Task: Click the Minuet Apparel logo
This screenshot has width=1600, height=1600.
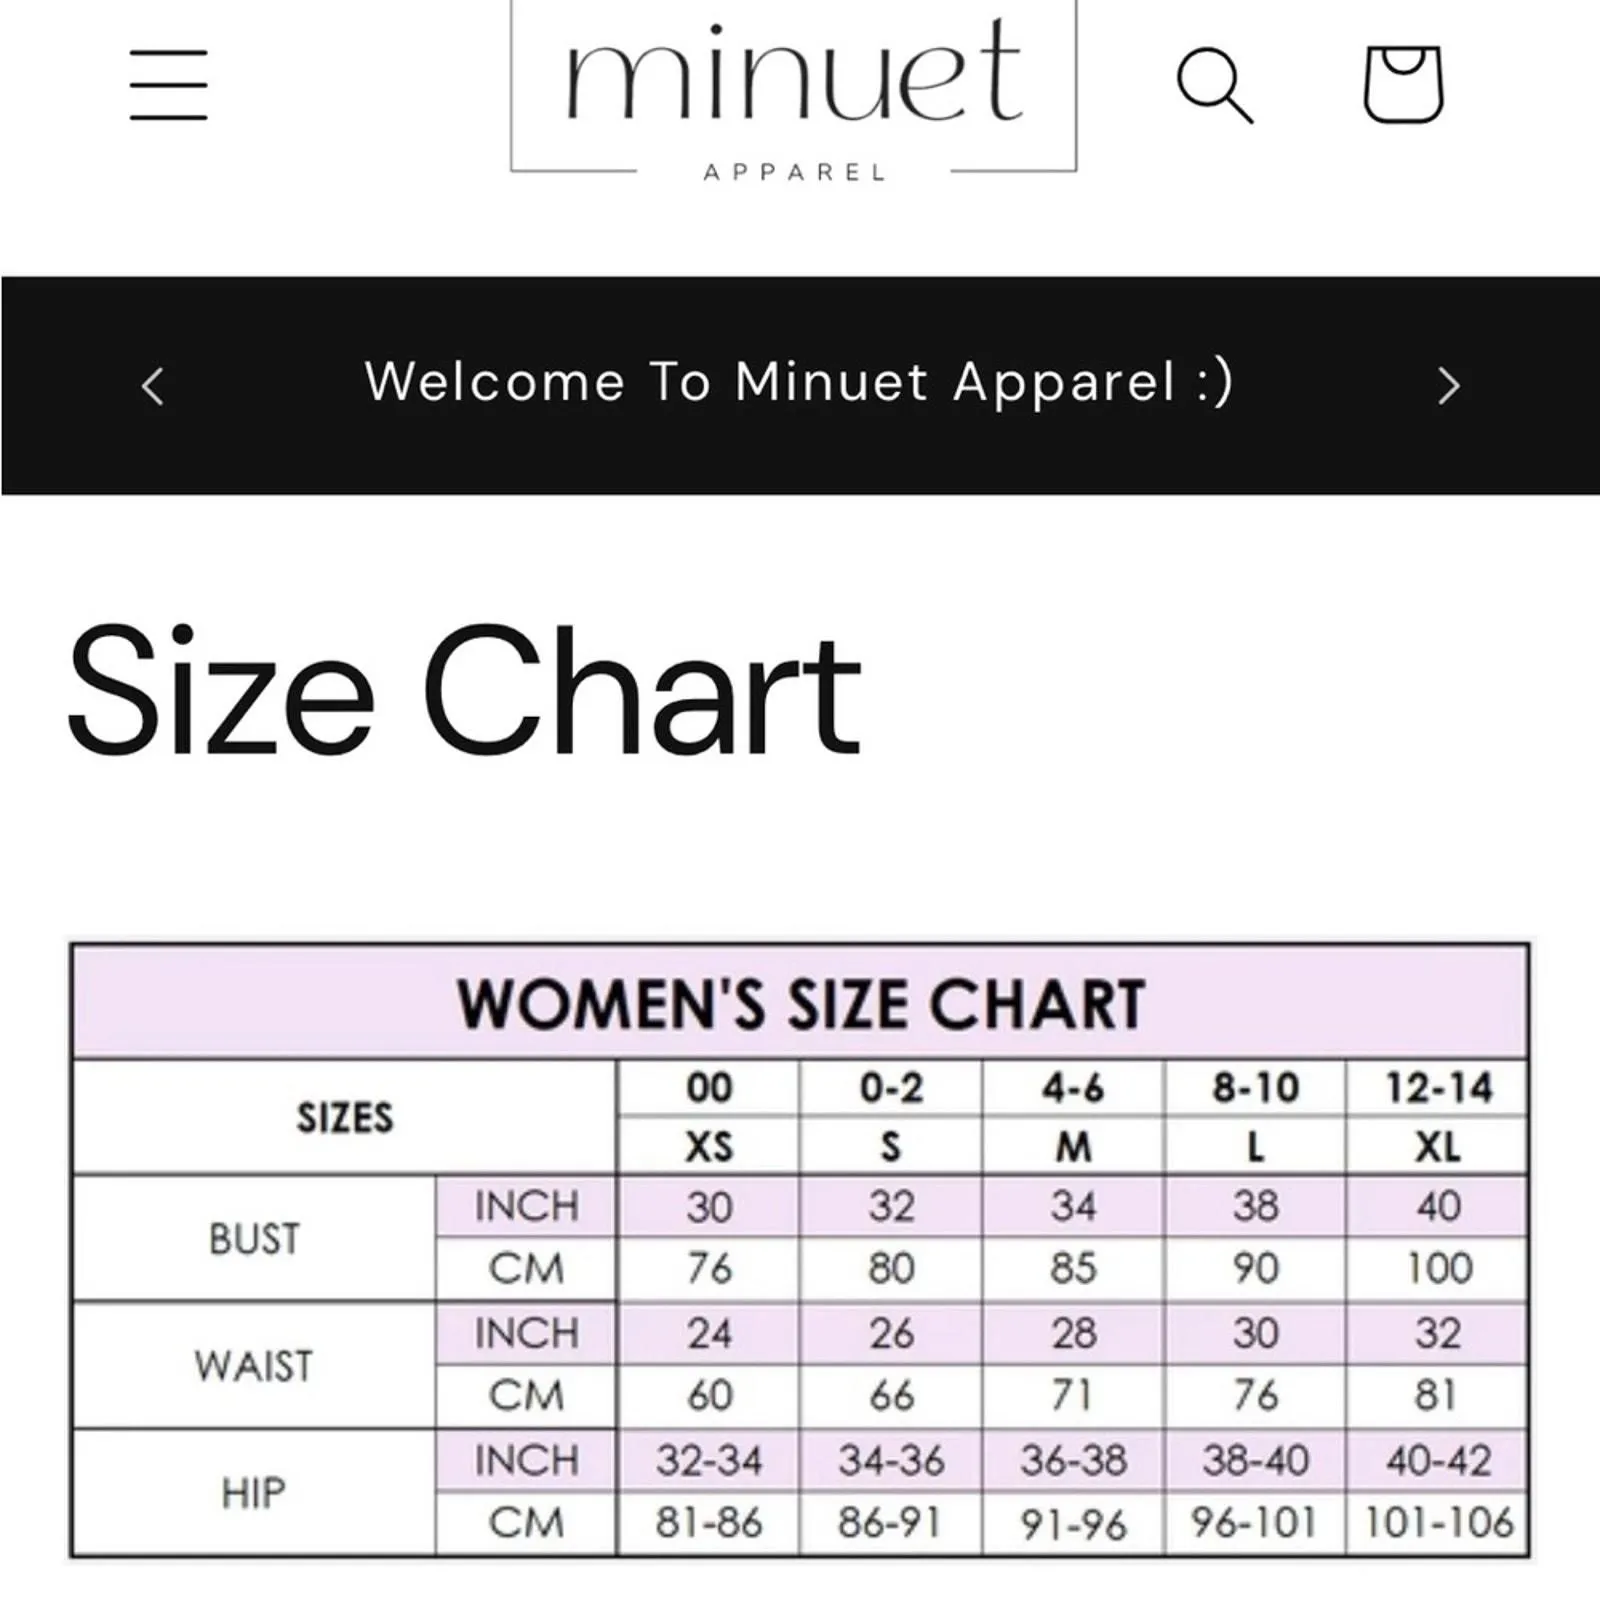Action: [794, 89]
